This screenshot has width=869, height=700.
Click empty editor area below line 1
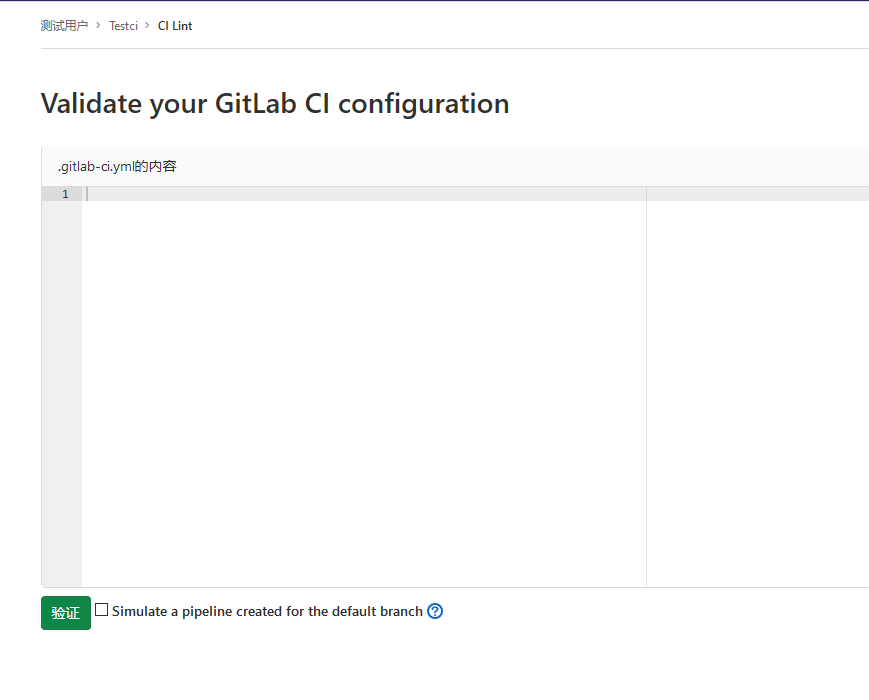pyautogui.click(x=364, y=394)
